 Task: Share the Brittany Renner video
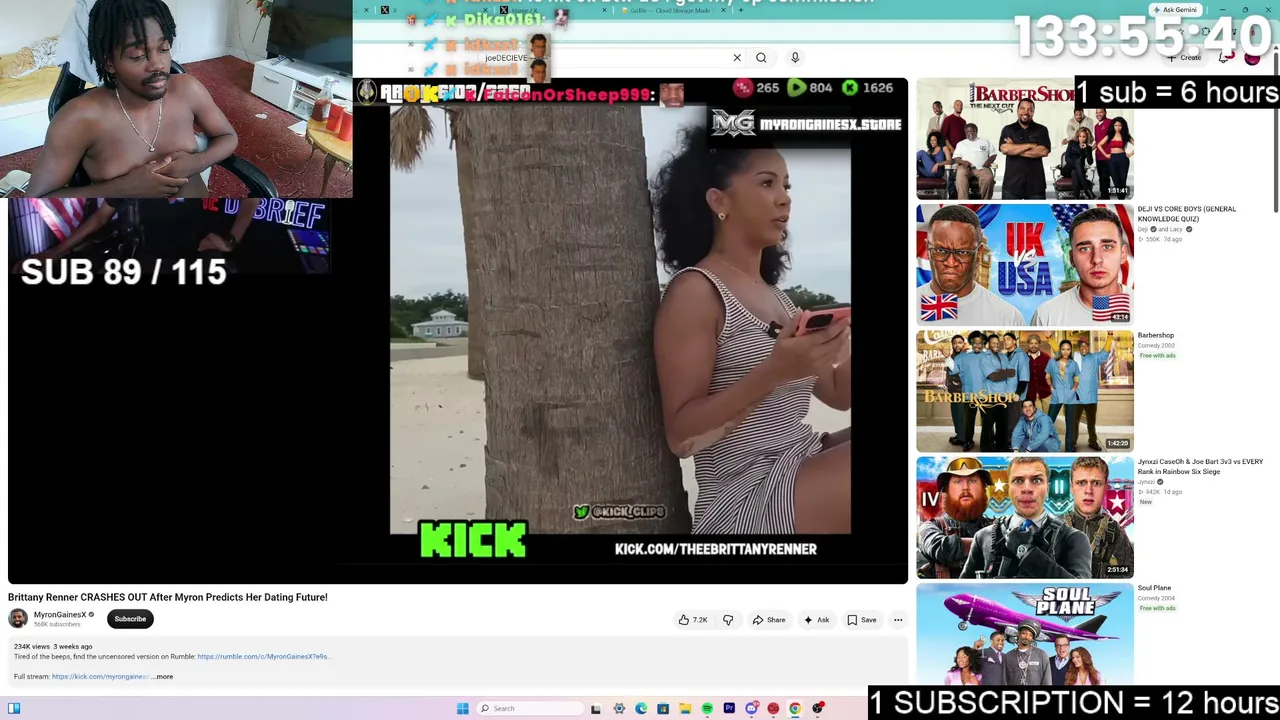pyautogui.click(x=769, y=620)
